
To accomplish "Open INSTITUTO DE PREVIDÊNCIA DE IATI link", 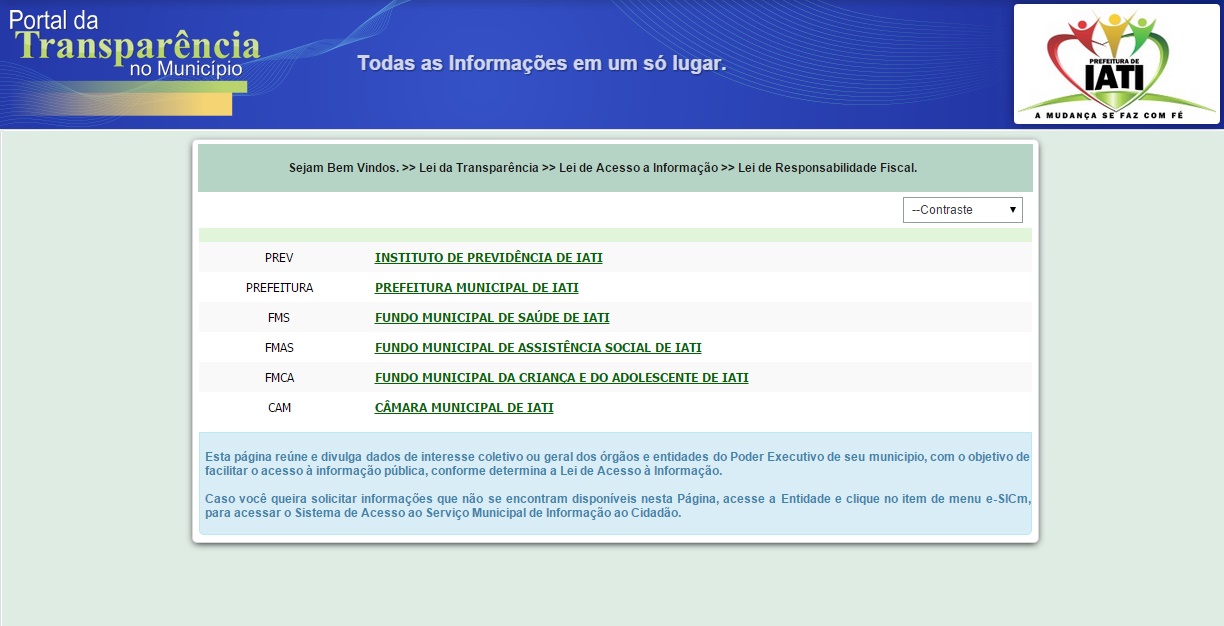I will tap(488, 258).
